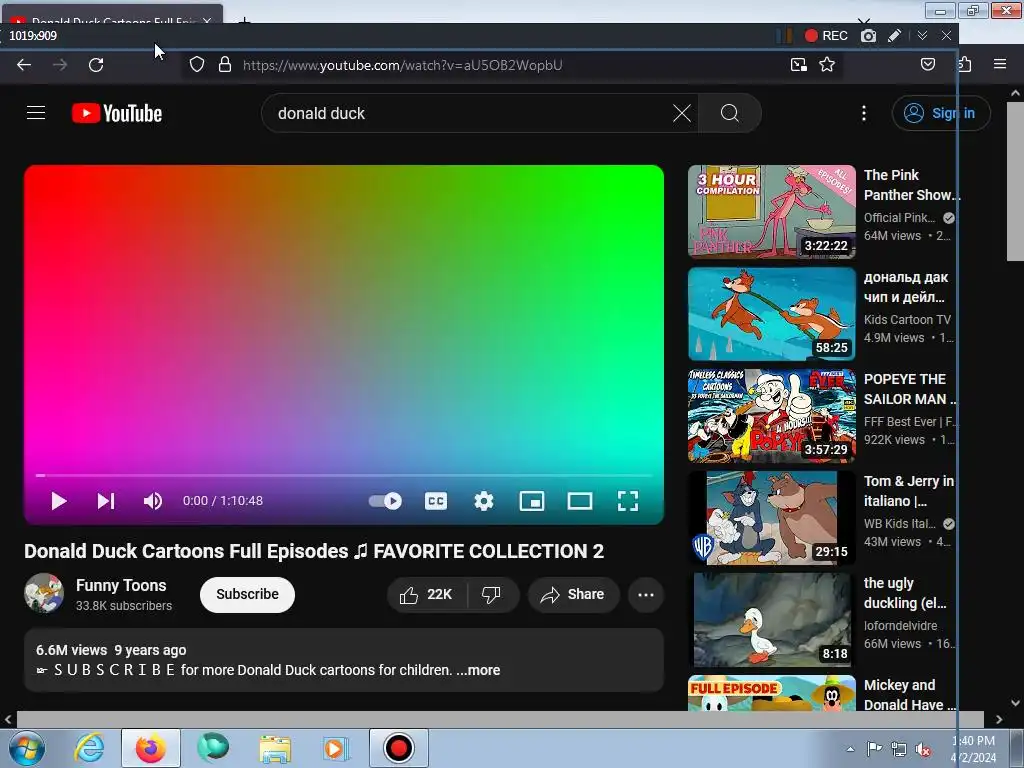
Task: Open the Funny Toons channel name
Action: [121, 585]
